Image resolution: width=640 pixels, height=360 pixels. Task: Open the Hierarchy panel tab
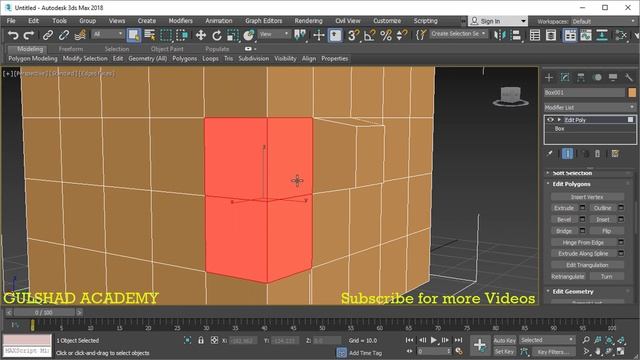(x=581, y=77)
